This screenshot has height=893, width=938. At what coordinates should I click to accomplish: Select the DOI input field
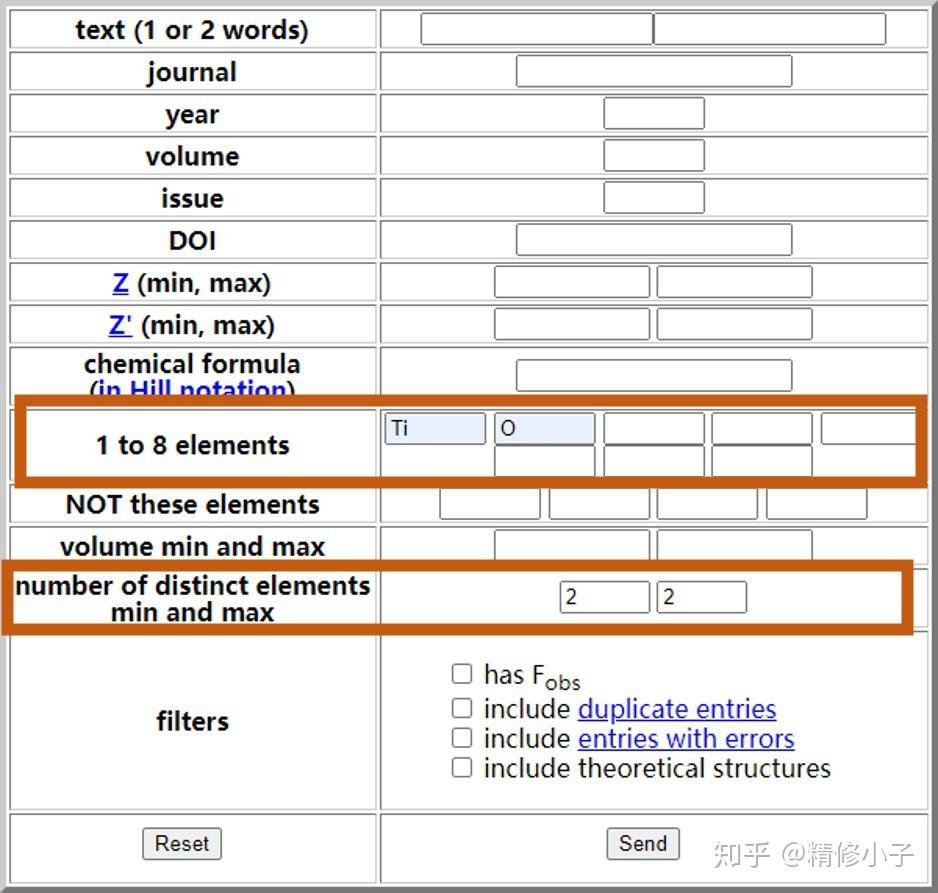coord(653,240)
